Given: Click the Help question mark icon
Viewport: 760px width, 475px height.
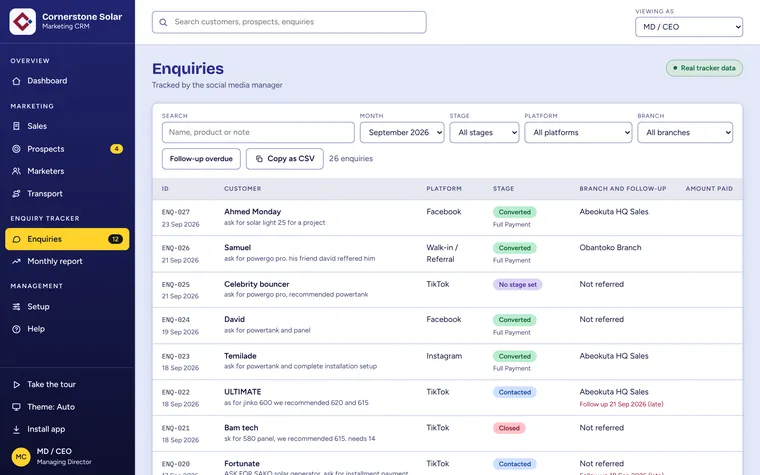Looking at the screenshot, I should [16, 329].
